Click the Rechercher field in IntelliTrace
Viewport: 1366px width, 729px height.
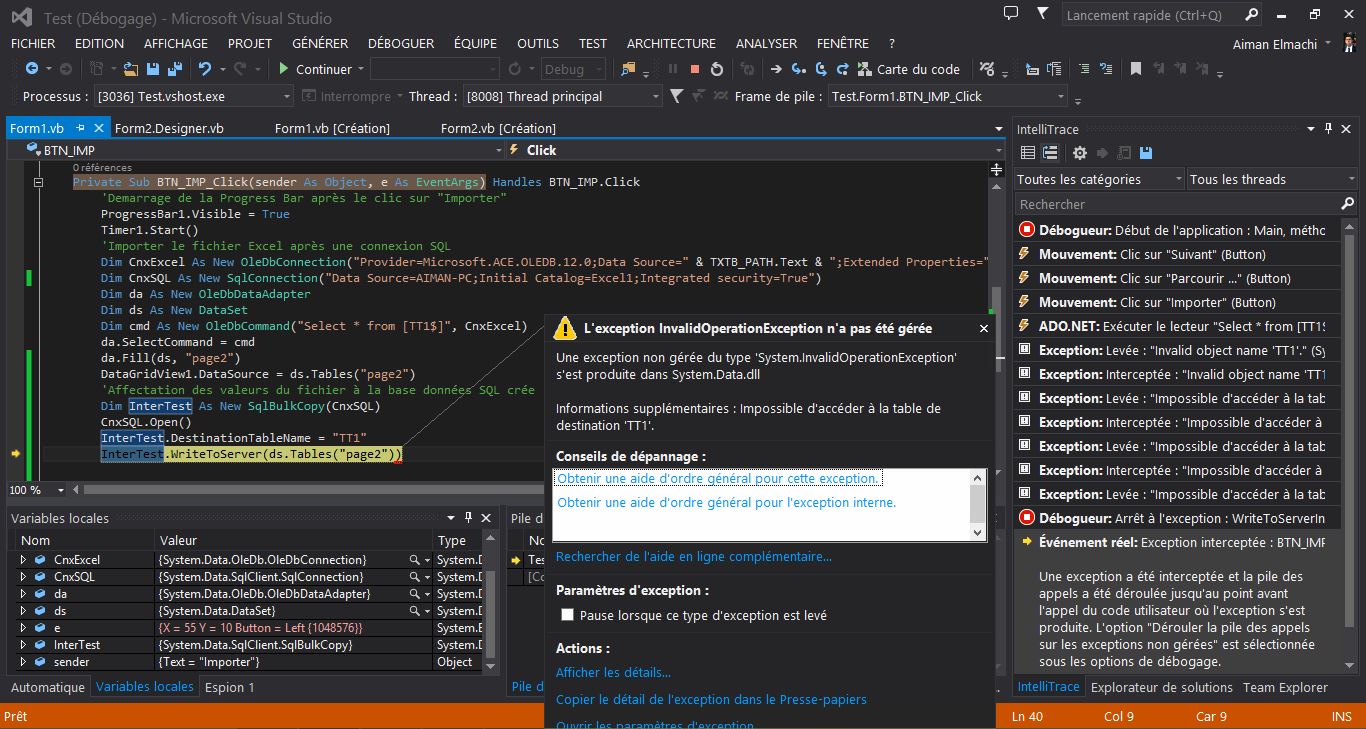(x=1185, y=204)
